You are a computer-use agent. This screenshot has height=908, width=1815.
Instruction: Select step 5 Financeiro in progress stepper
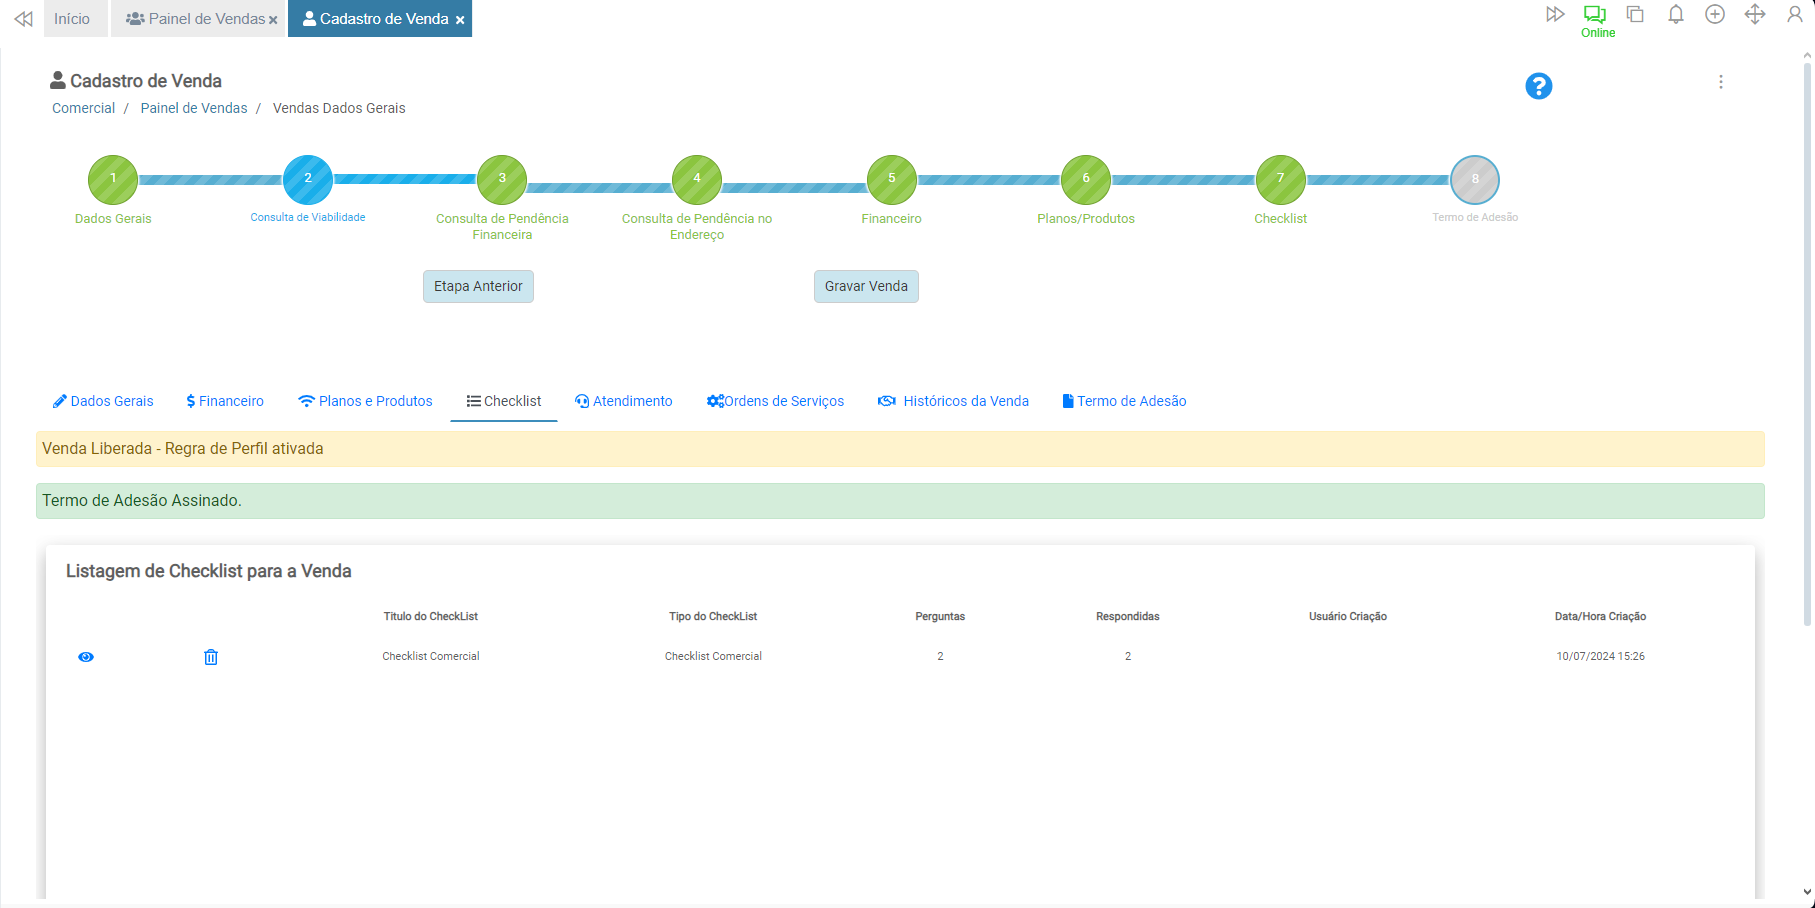click(891, 180)
